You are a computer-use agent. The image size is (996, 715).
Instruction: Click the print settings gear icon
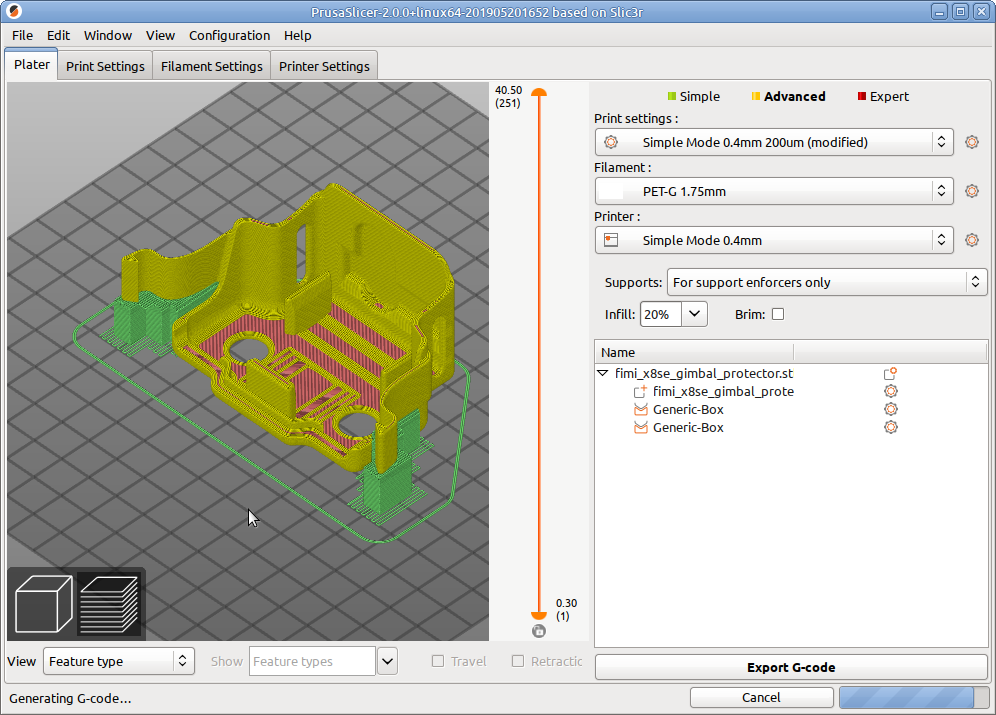point(971,142)
